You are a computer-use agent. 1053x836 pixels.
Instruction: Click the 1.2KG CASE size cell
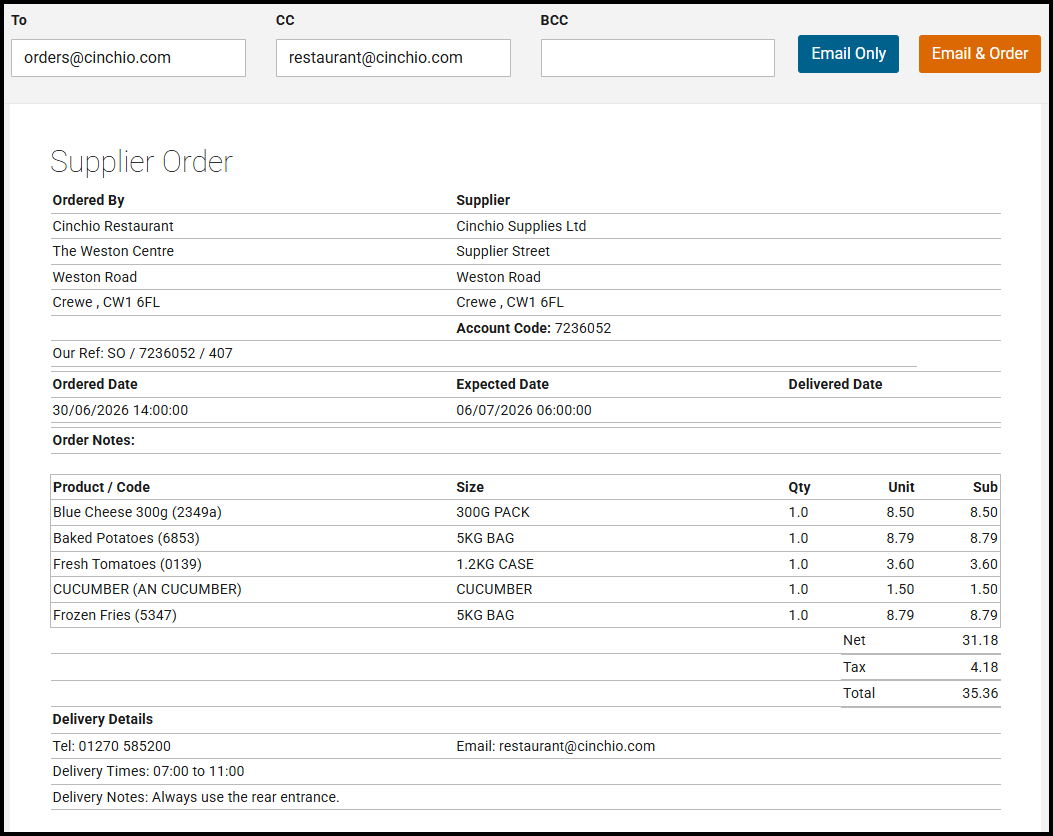(495, 564)
